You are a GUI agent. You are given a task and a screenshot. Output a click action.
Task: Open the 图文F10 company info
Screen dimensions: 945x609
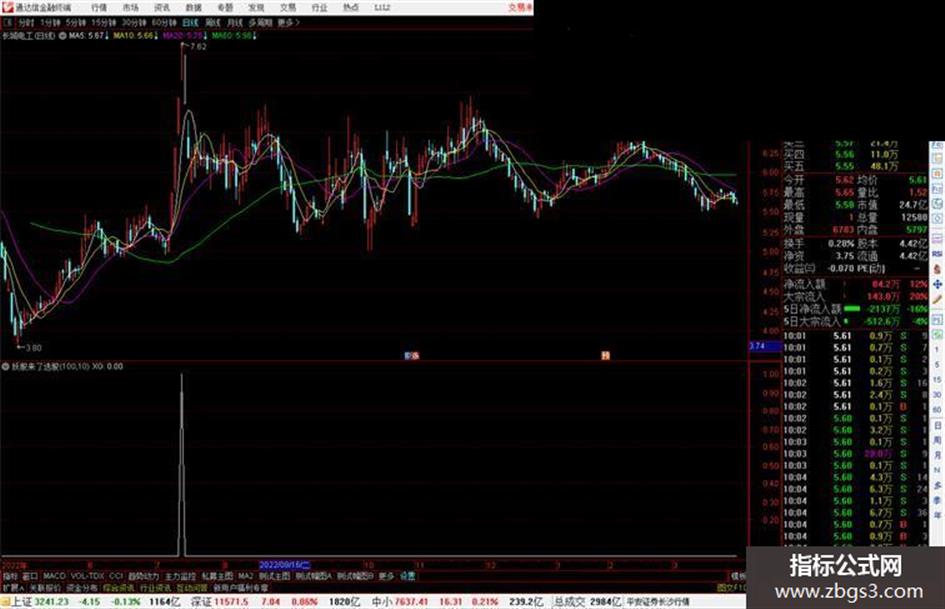(732, 587)
